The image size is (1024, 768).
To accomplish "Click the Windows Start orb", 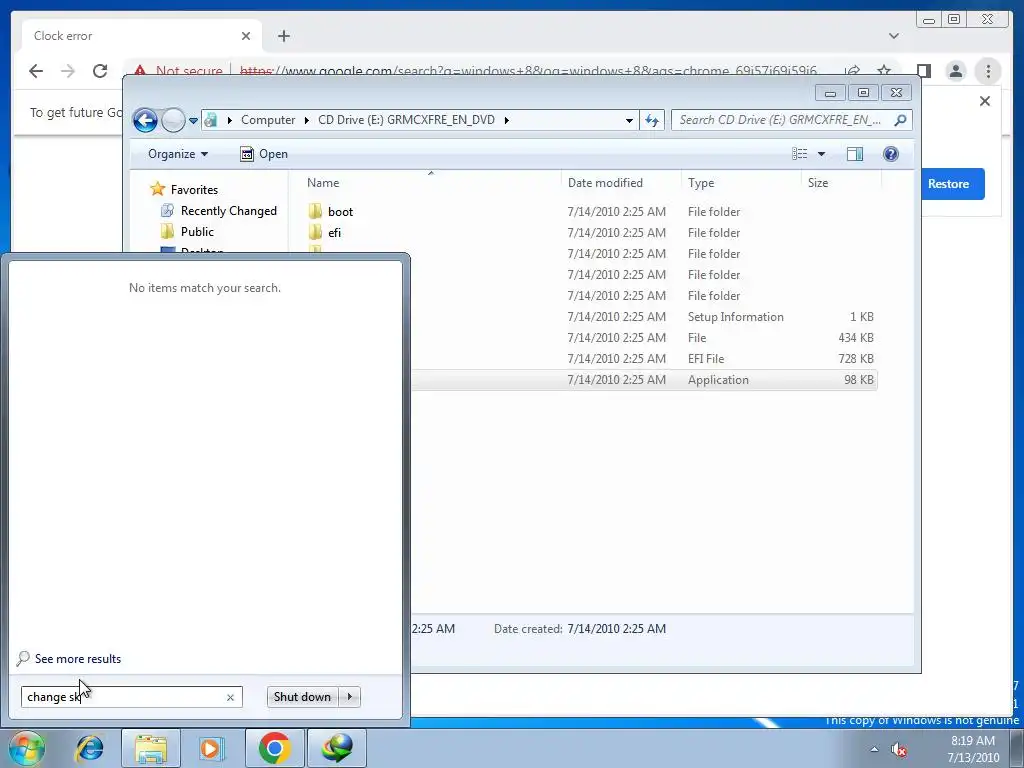I will tap(26, 748).
